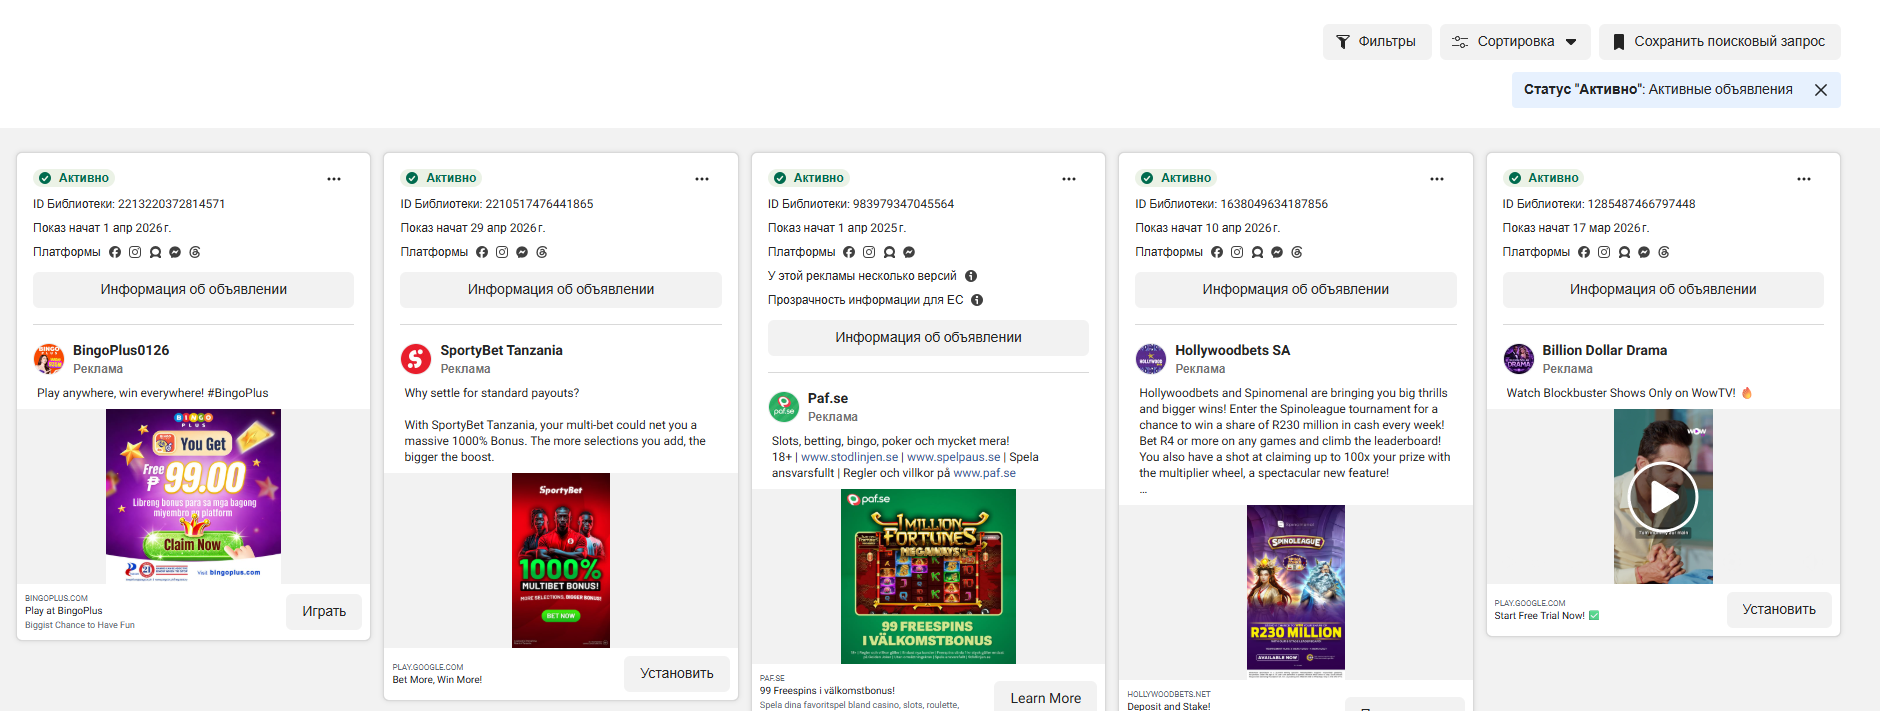
Task: Select text Показ начат 17 мар 2026 г.
Action: pos(1576,228)
